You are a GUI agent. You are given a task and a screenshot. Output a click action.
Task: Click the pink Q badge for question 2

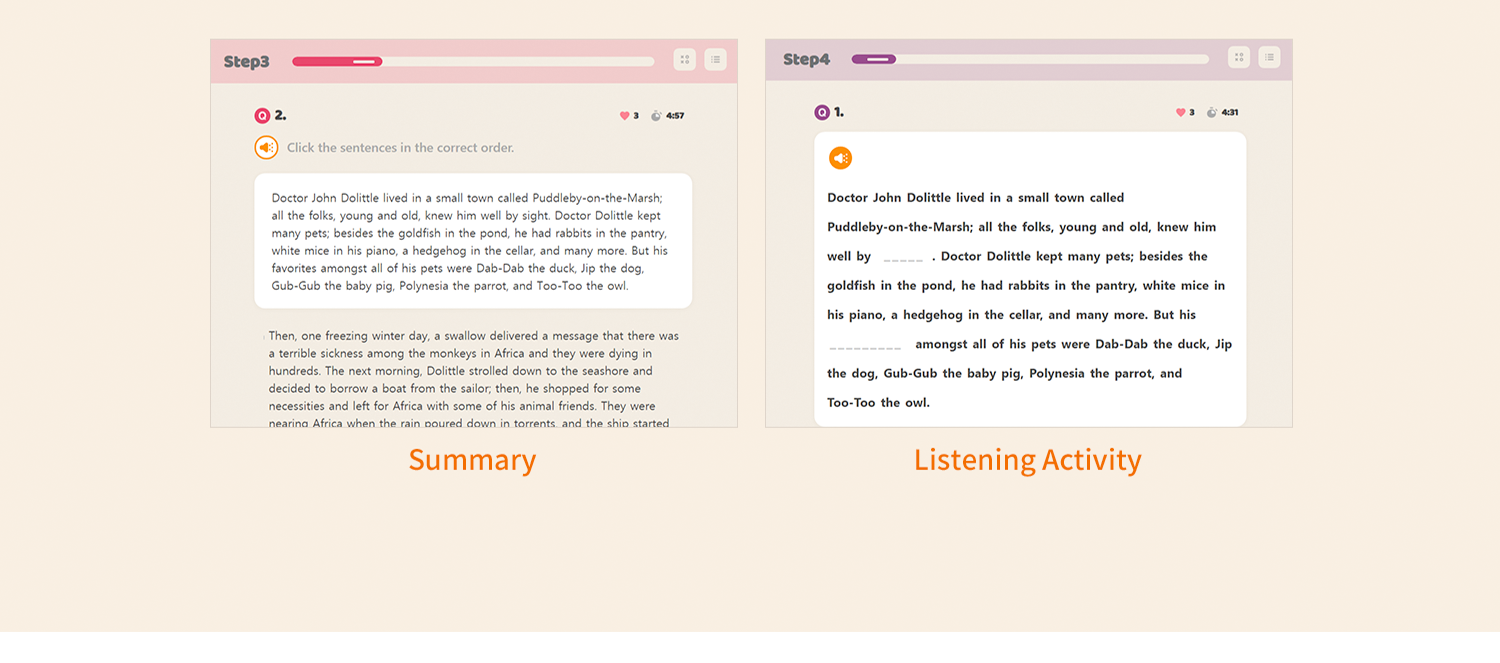click(x=262, y=116)
